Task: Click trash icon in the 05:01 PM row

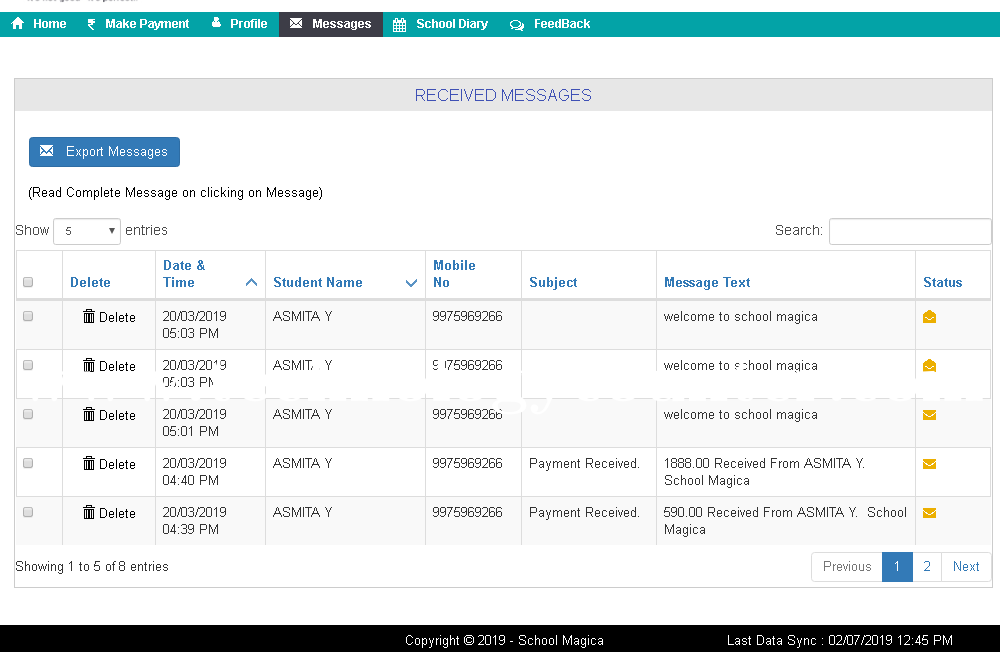Action: coord(89,414)
